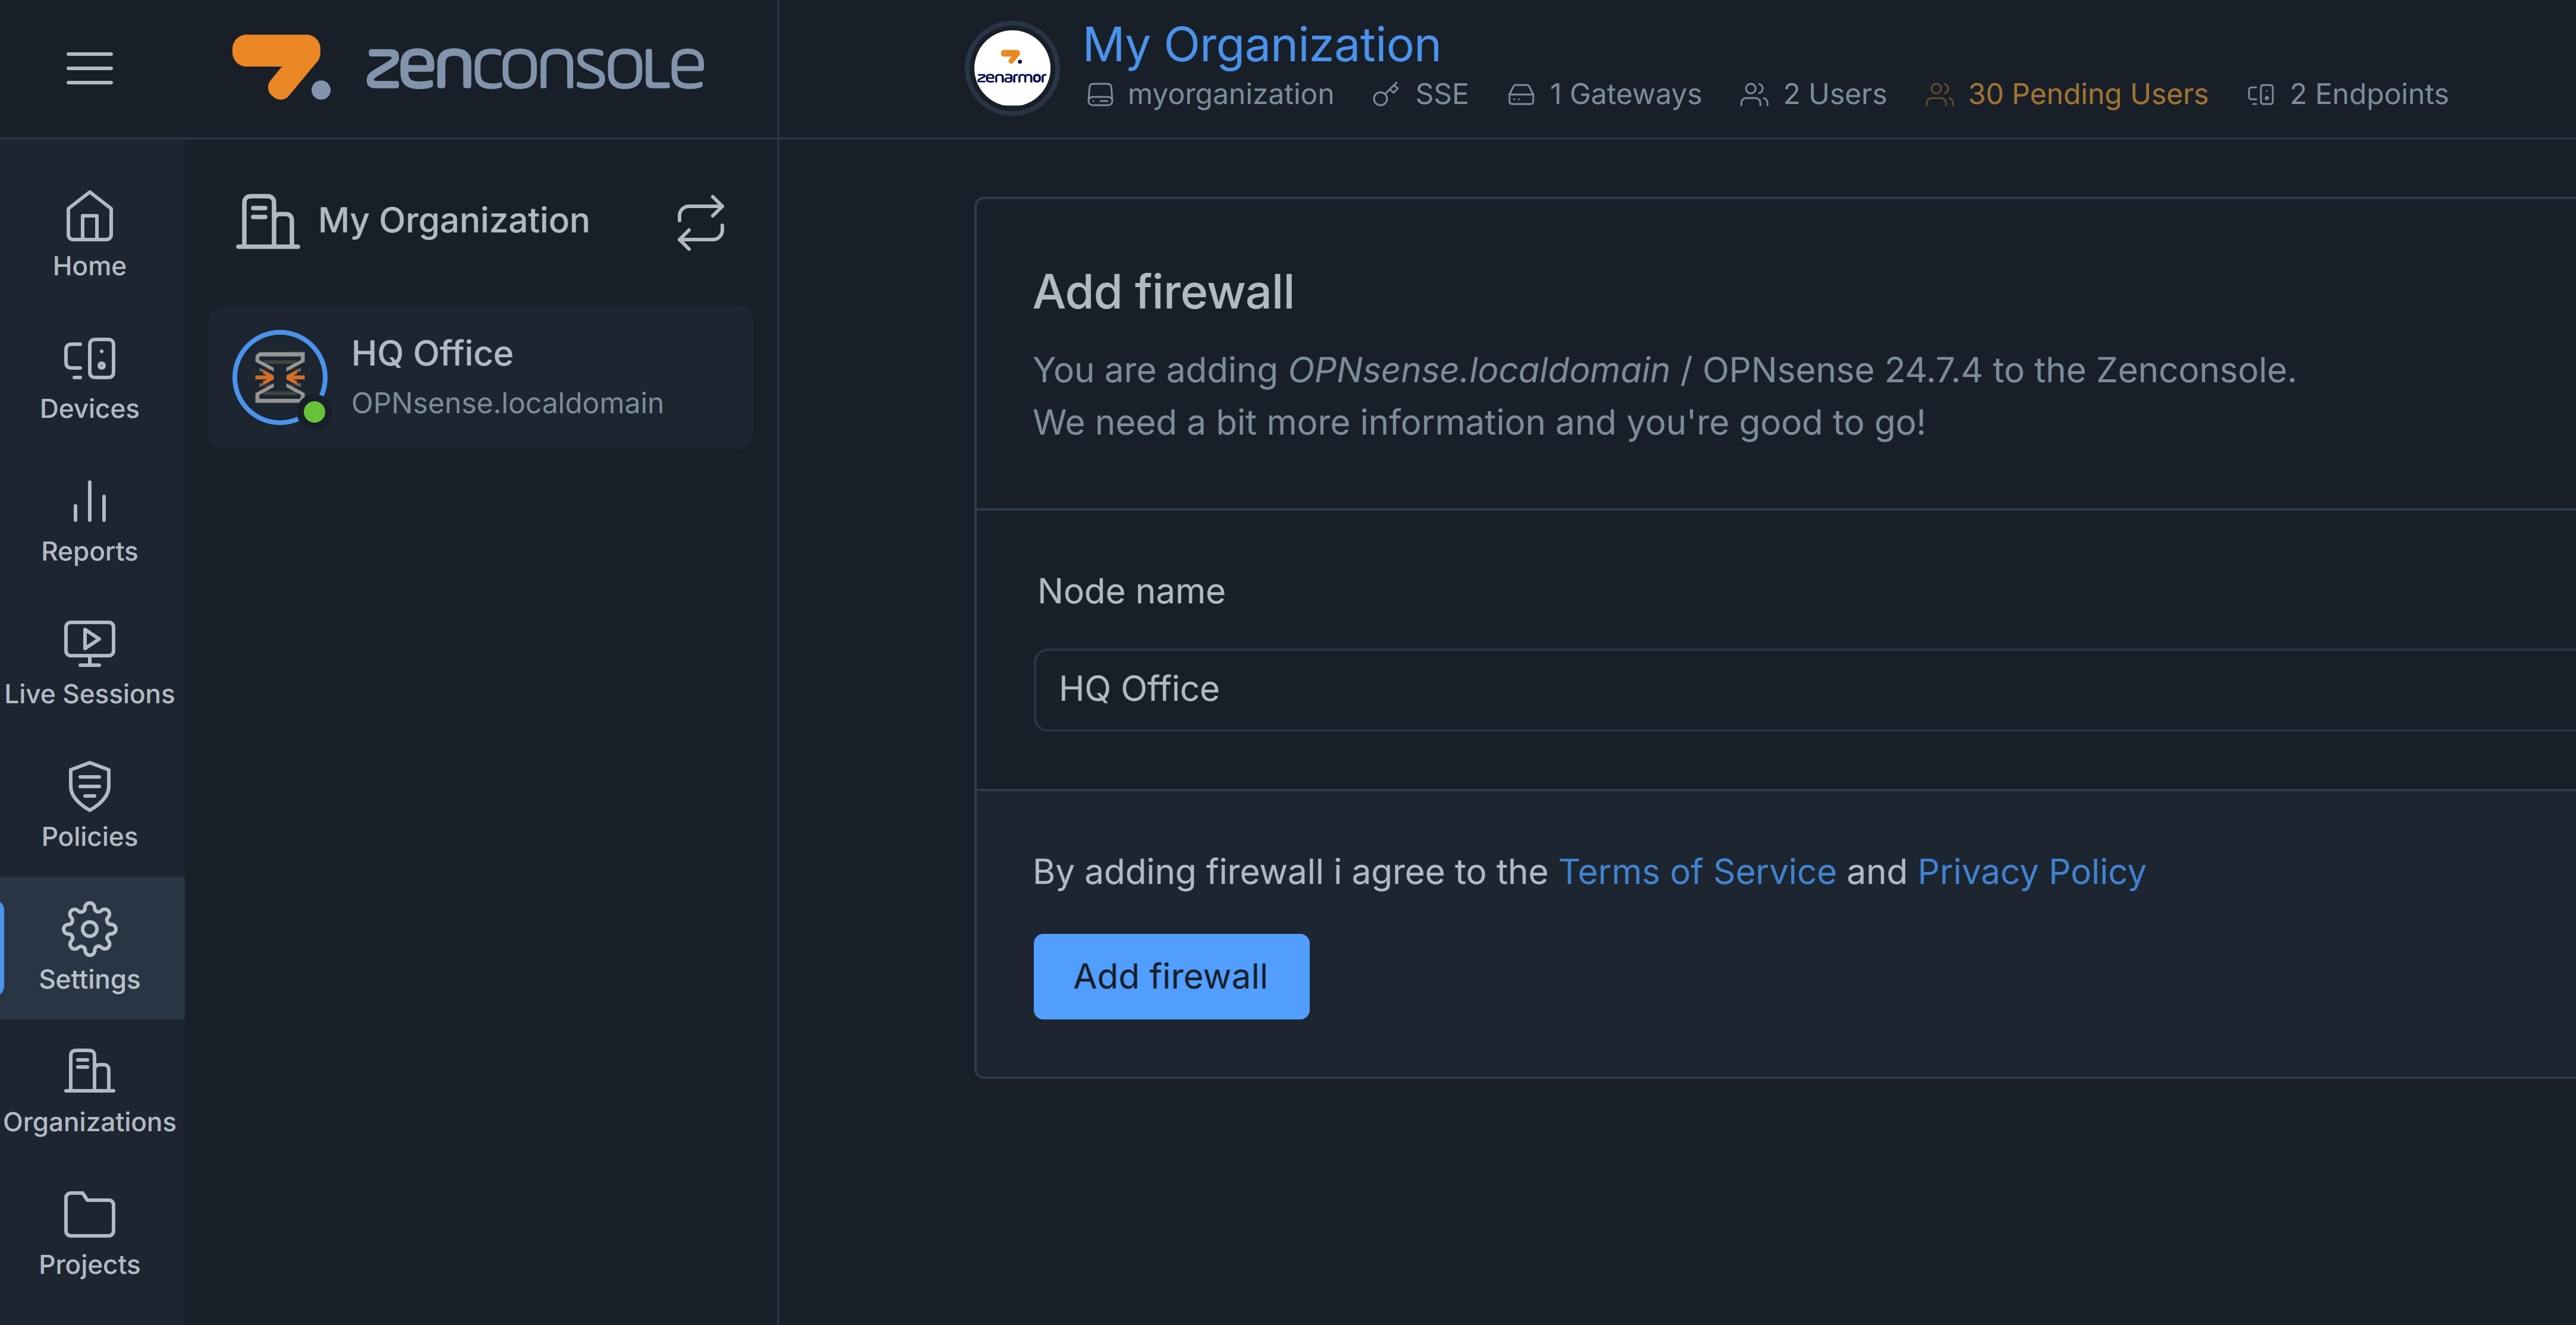
Task: Click the key icon beside SSE
Action: coord(1385,95)
